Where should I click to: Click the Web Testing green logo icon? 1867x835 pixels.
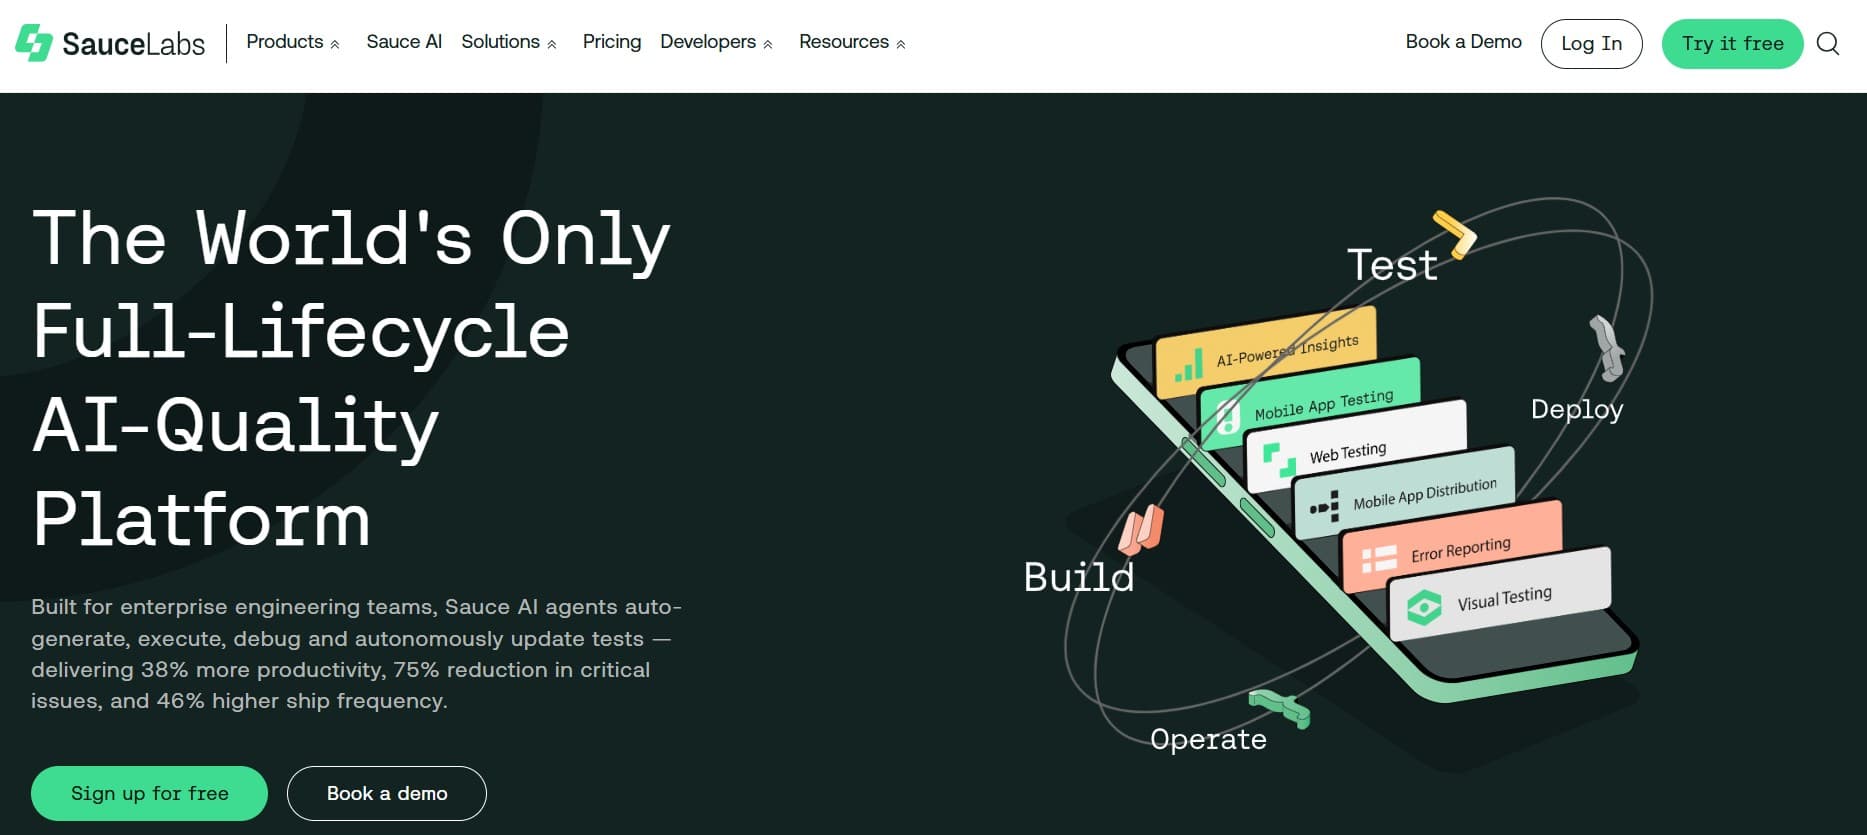1279,461
